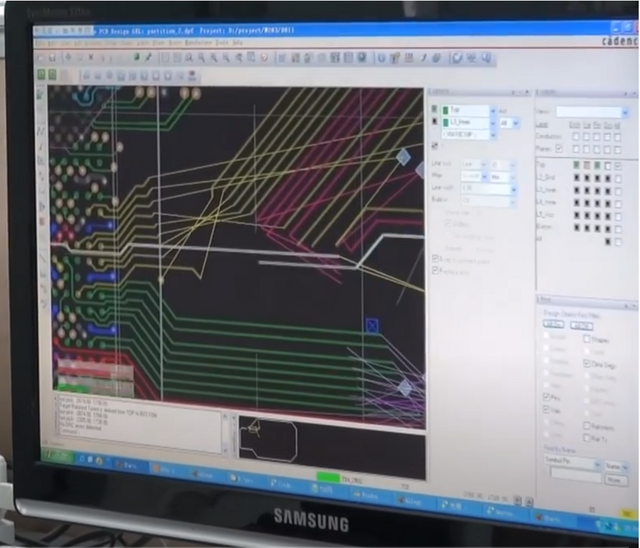Click the P button in the status bar
Image resolution: width=640 pixels, height=548 pixels.
click(x=518, y=501)
